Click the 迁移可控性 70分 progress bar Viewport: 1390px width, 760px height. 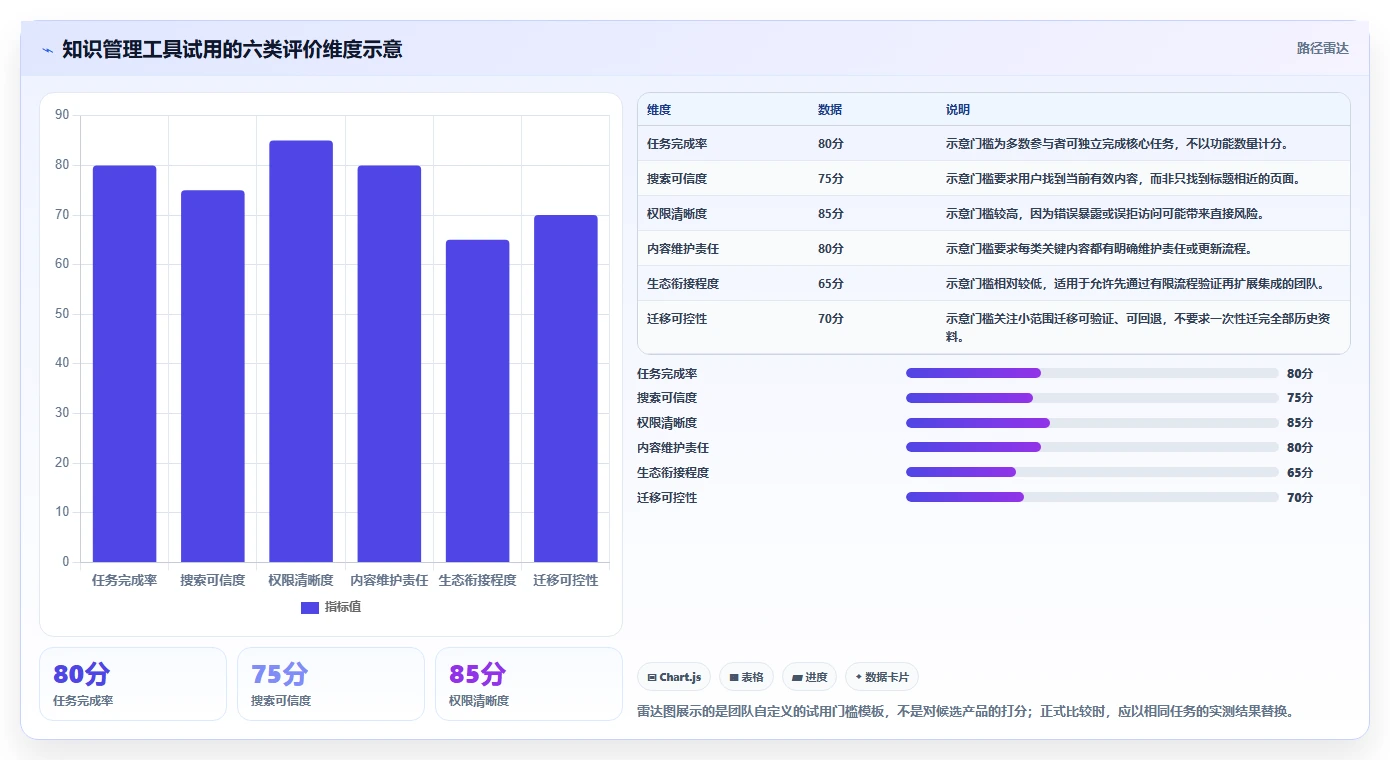coord(1092,497)
